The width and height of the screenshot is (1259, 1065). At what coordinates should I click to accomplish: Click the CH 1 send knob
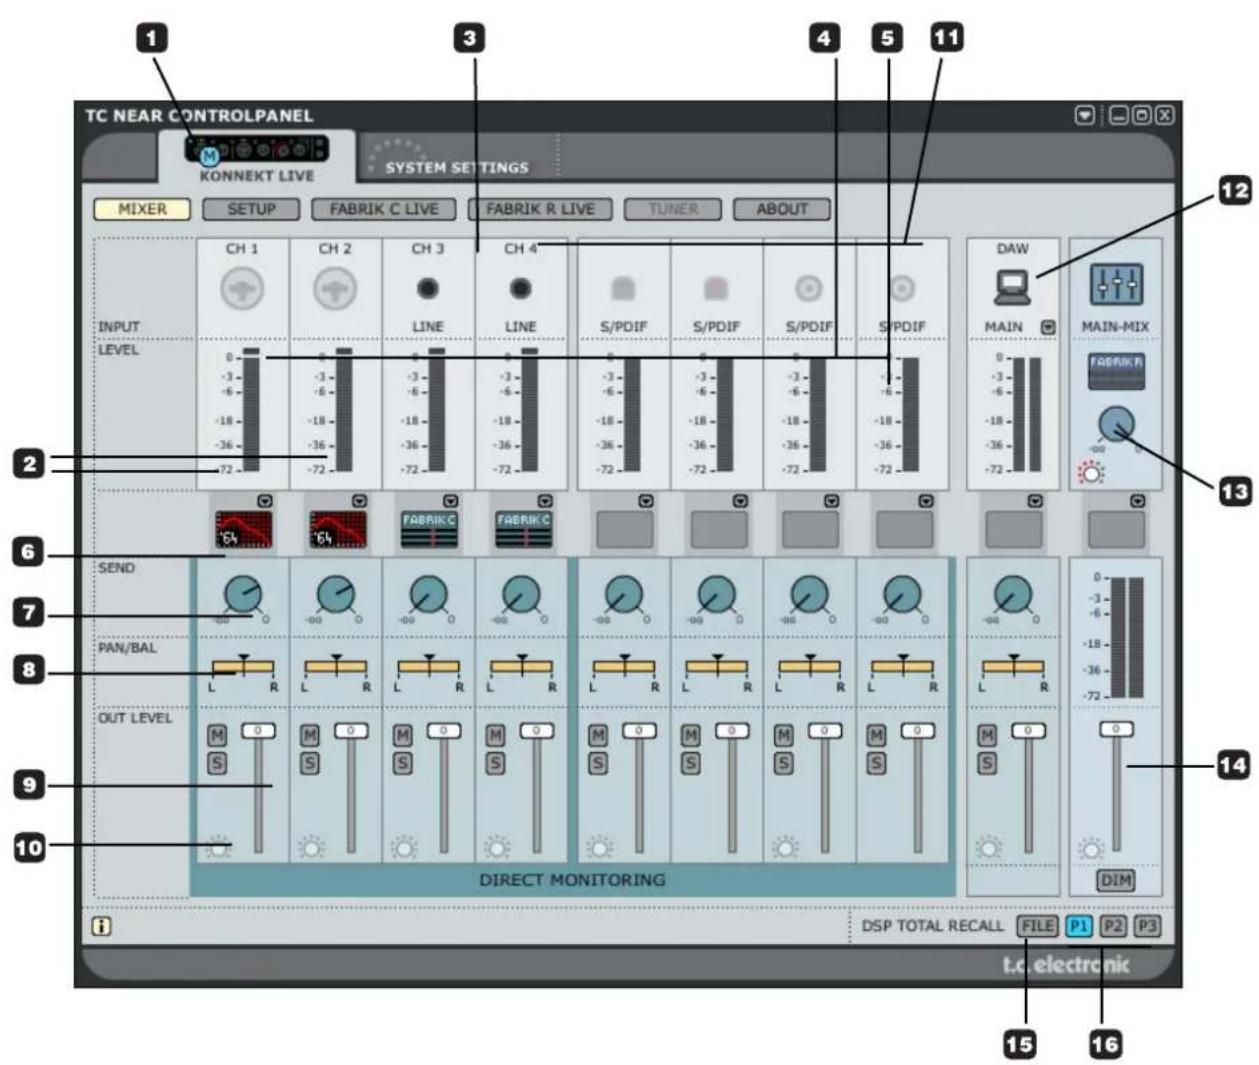coord(242,596)
